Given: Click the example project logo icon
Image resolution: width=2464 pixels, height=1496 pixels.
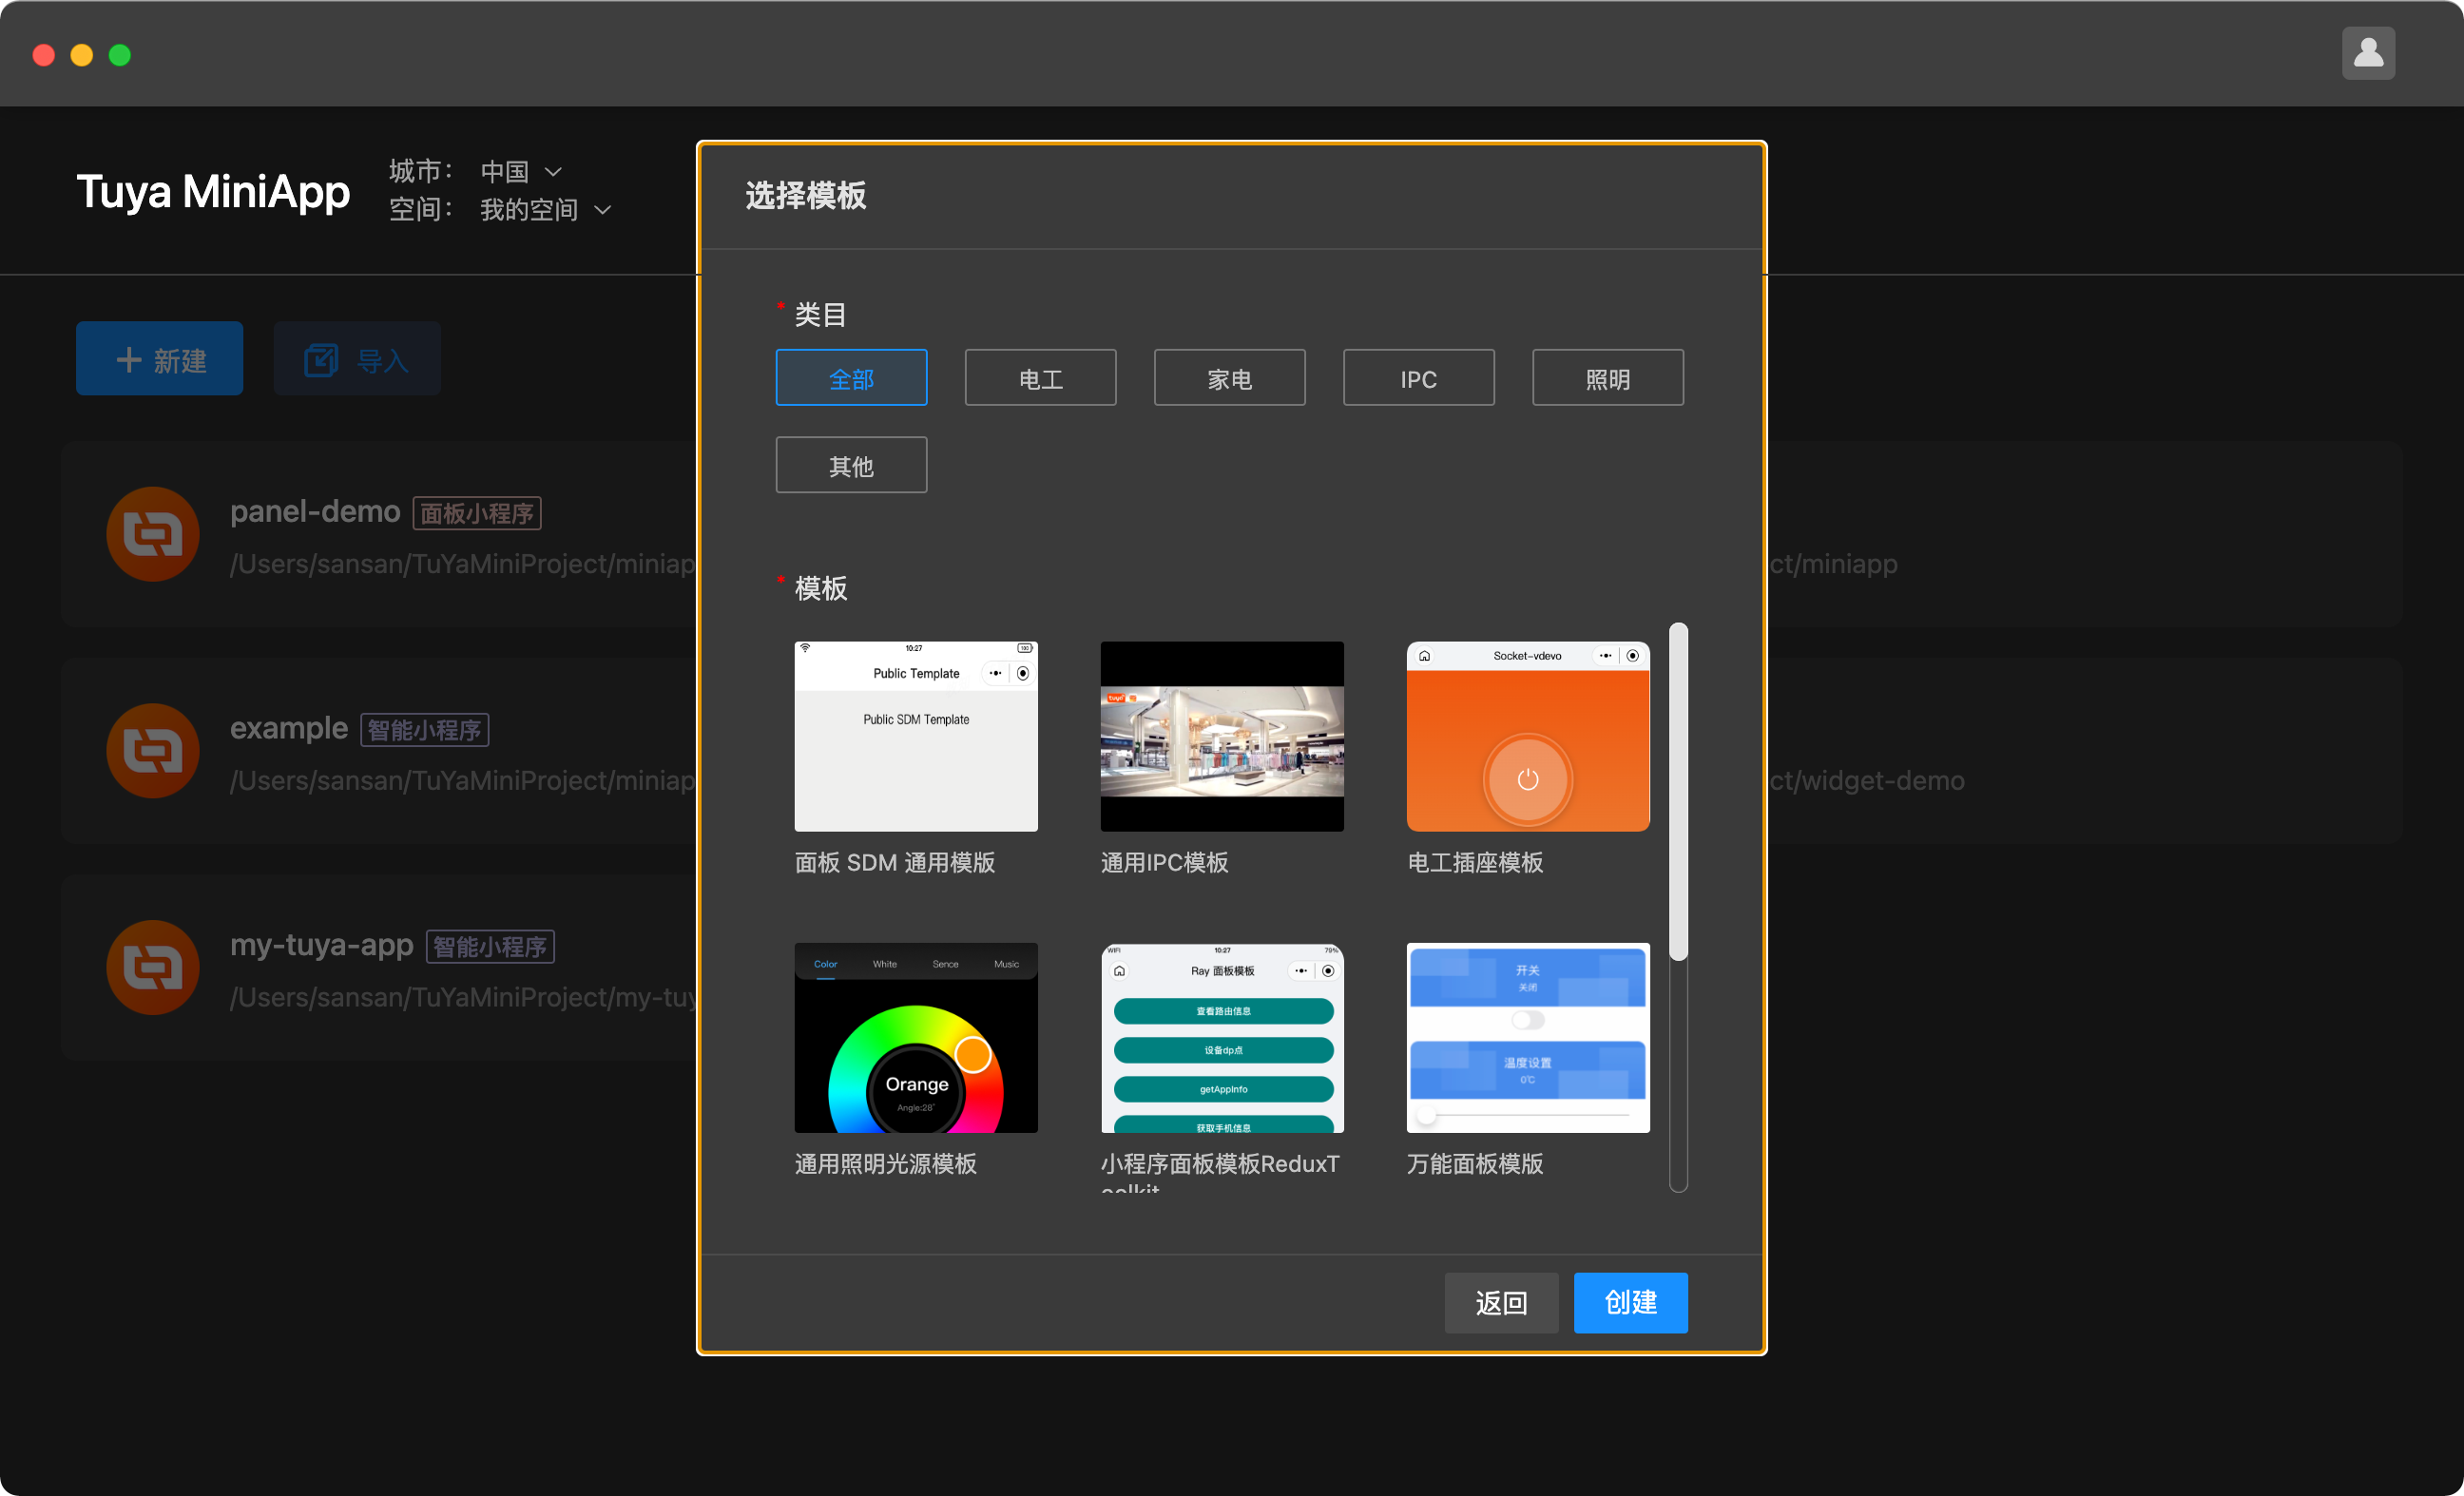Looking at the screenshot, I should pyautogui.click(x=153, y=750).
